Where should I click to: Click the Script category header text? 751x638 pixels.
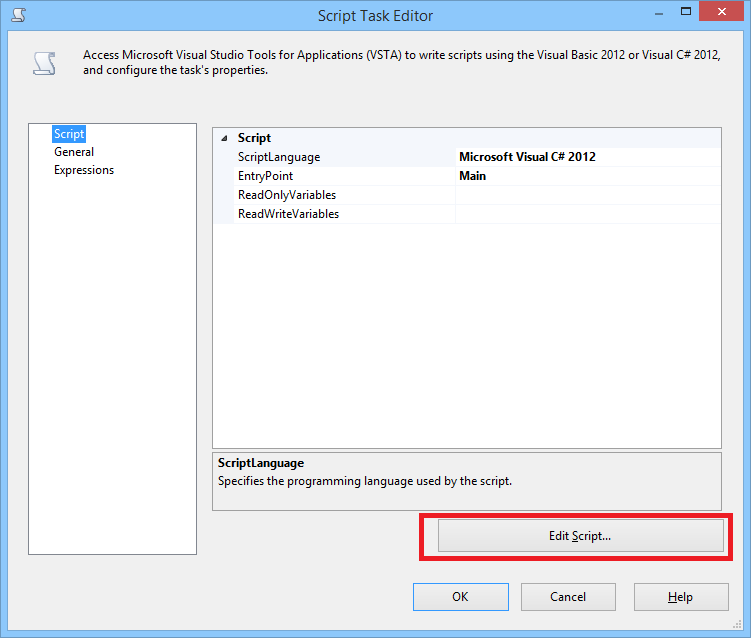click(x=254, y=138)
